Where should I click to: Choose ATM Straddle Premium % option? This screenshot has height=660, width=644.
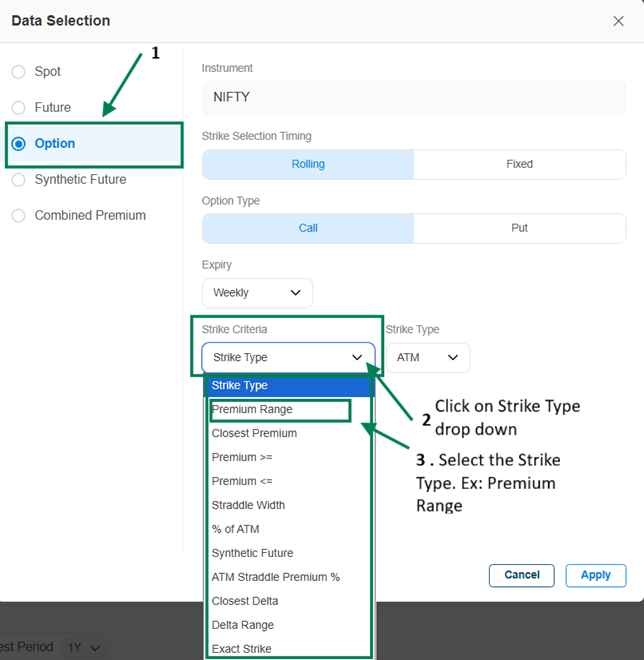click(x=275, y=578)
